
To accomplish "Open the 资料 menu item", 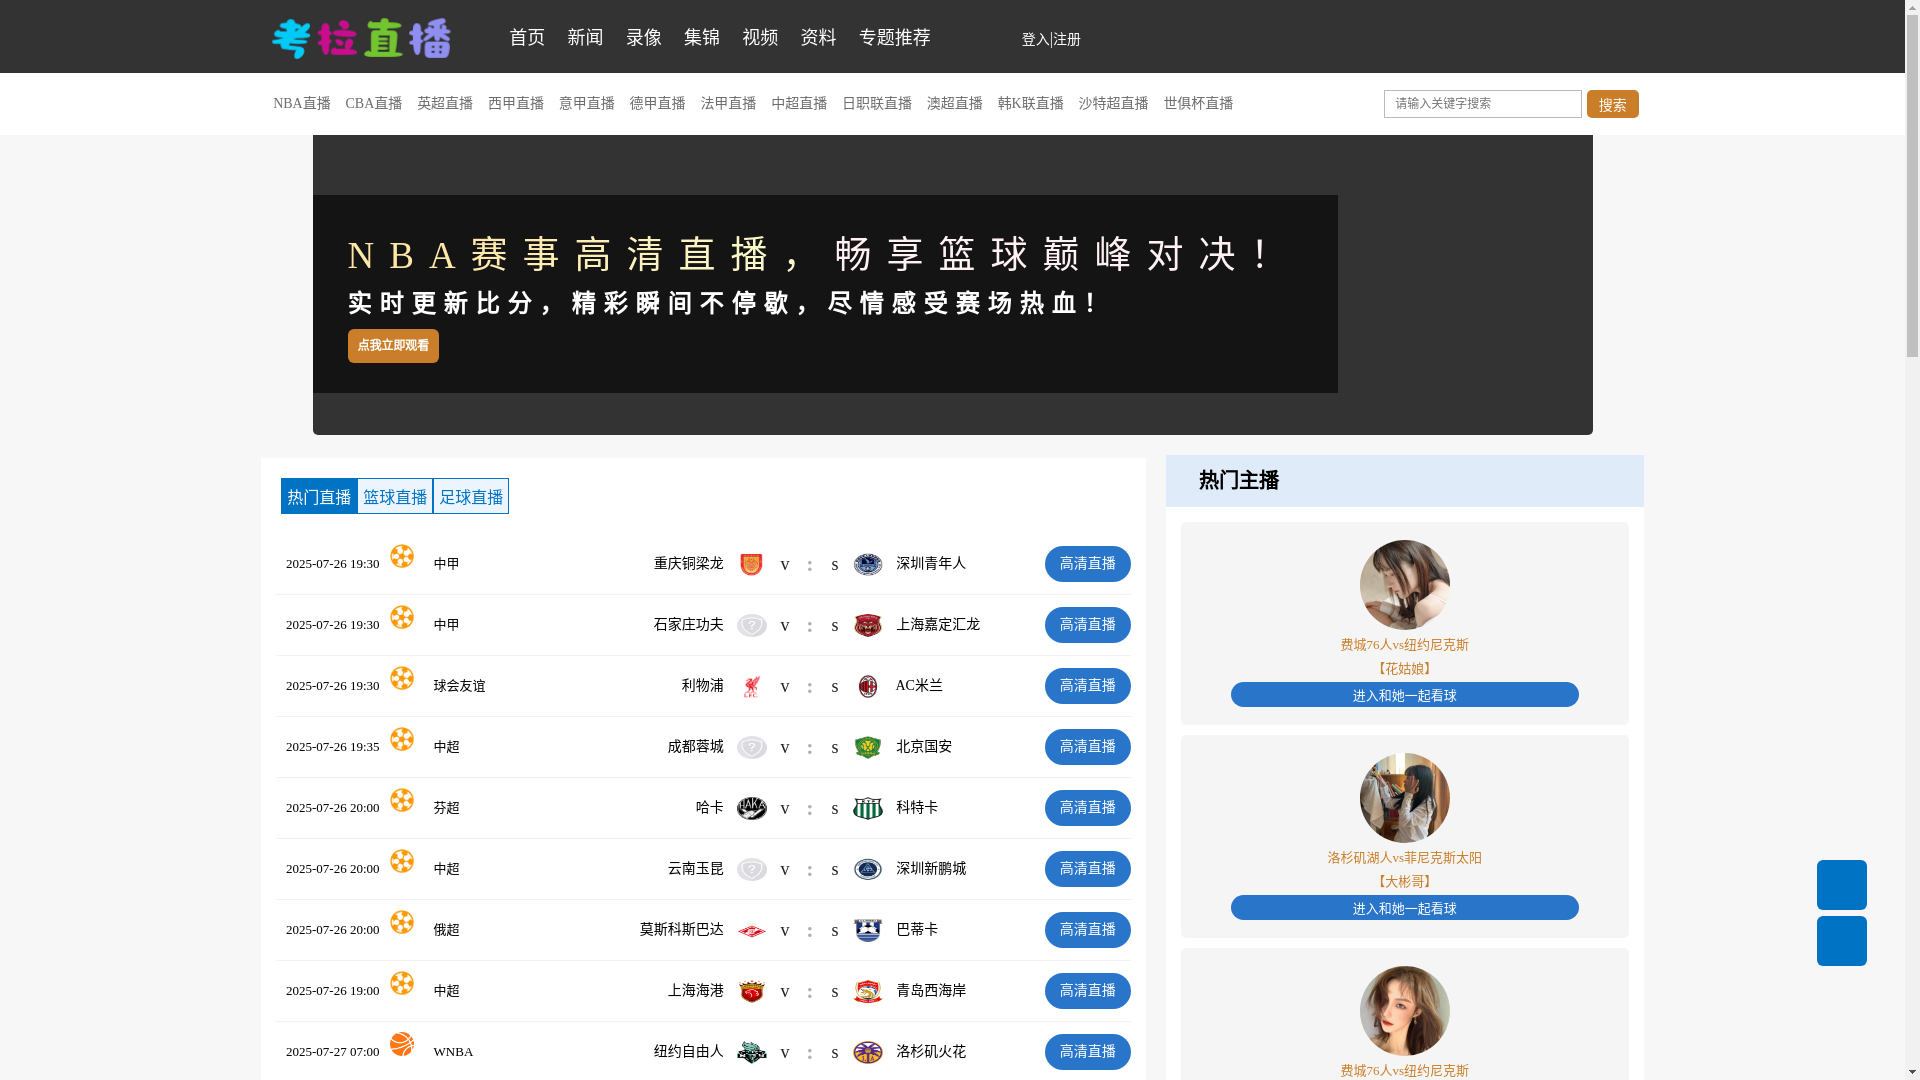I will click(x=818, y=37).
